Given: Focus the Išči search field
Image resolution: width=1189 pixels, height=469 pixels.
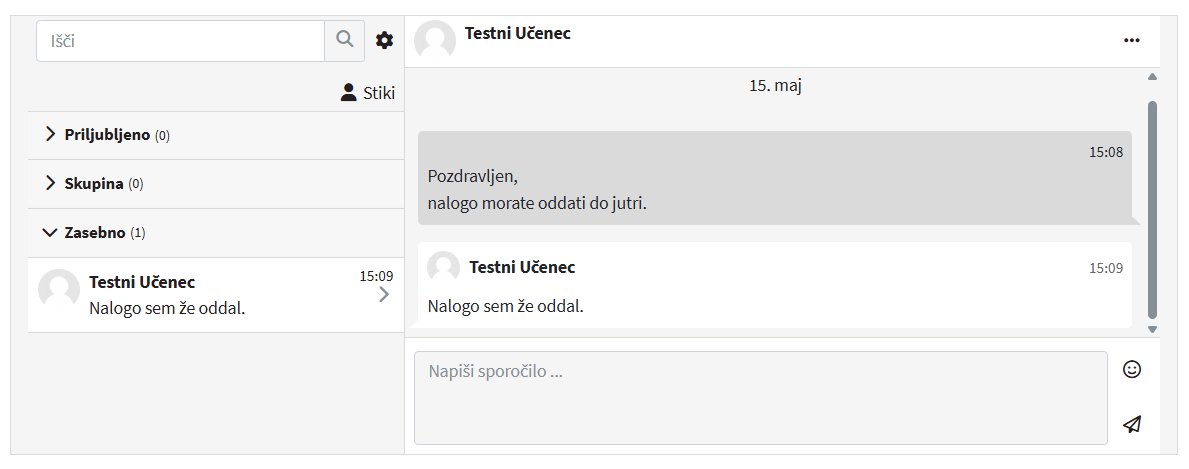Looking at the screenshot, I should (180, 41).
